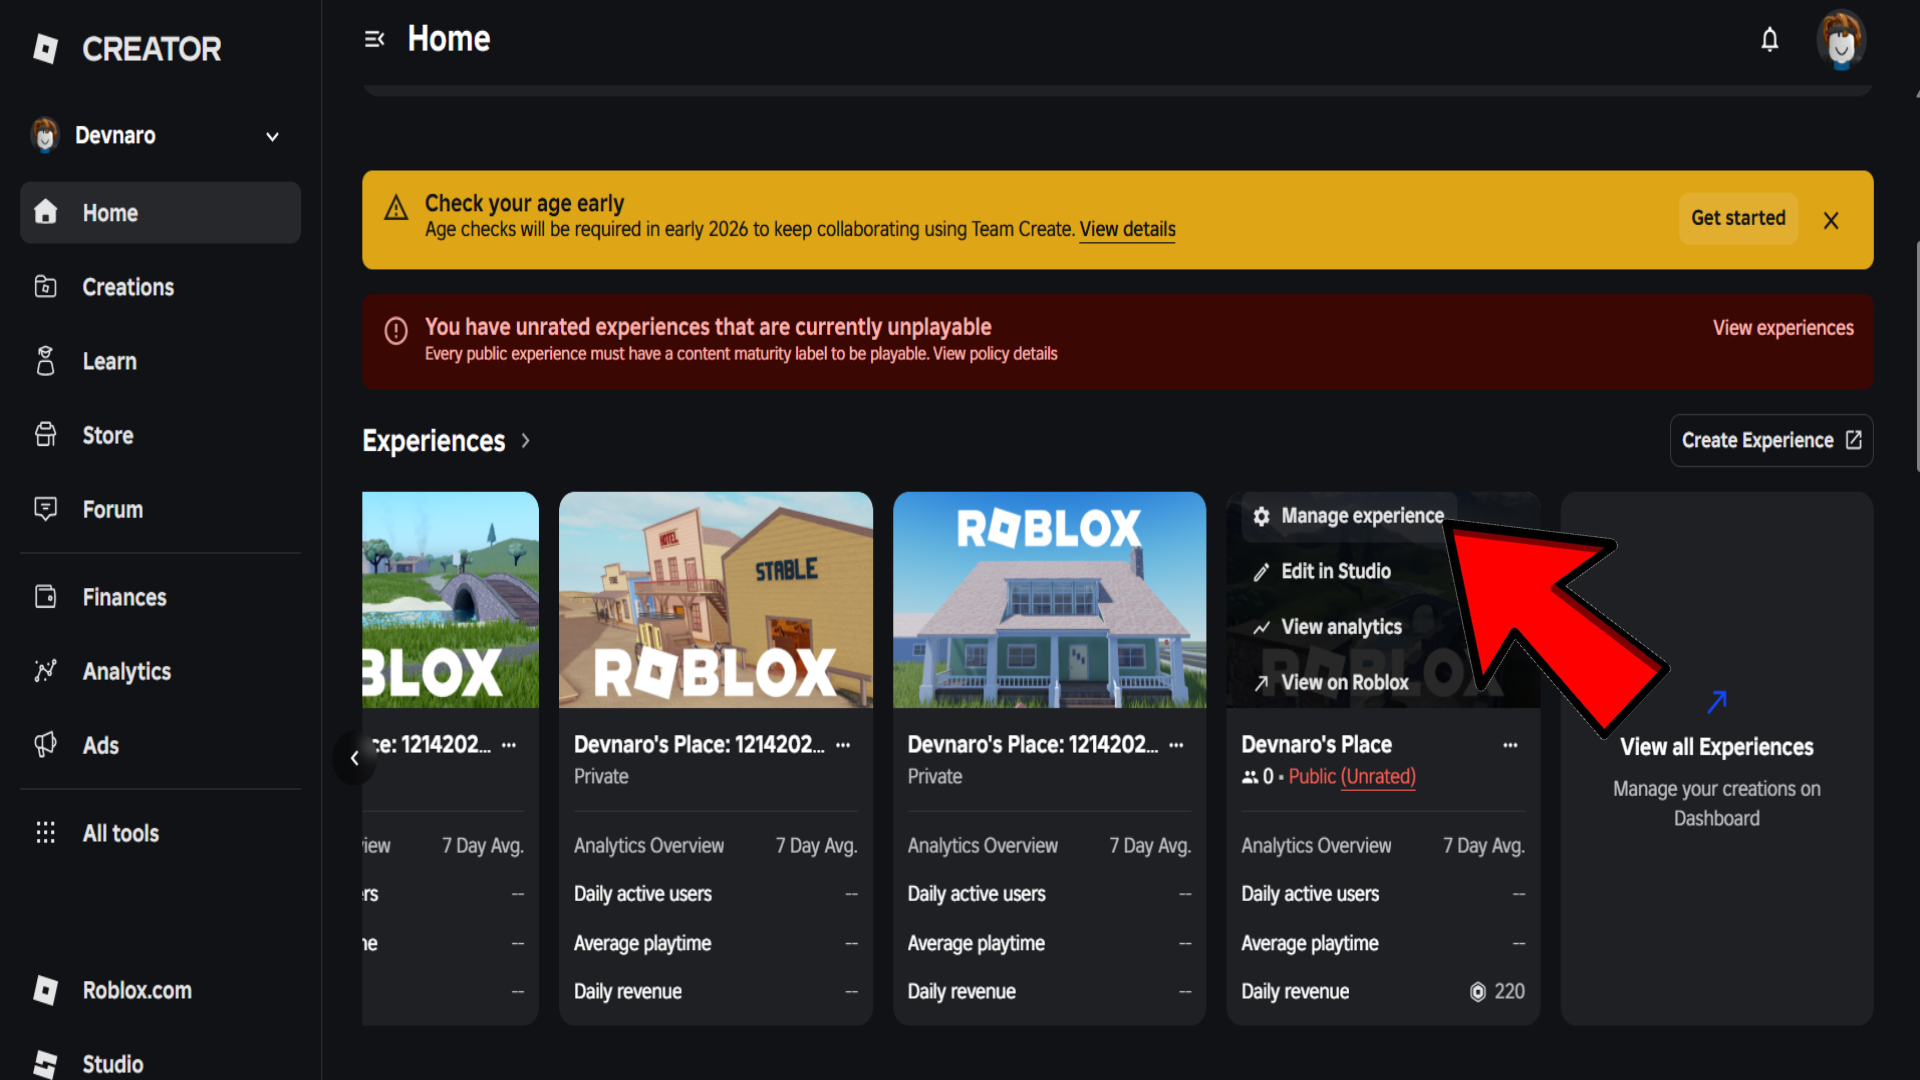
Task: Collapse the sidebar using the hamburger icon
Action: tap(375, 38)
